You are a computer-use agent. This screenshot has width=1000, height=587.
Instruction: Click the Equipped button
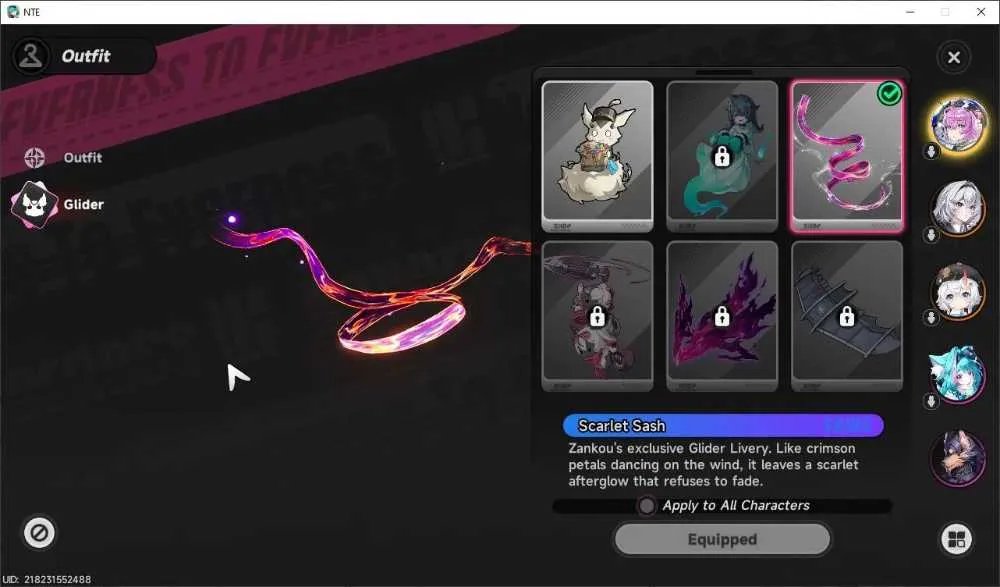[723, 540]
